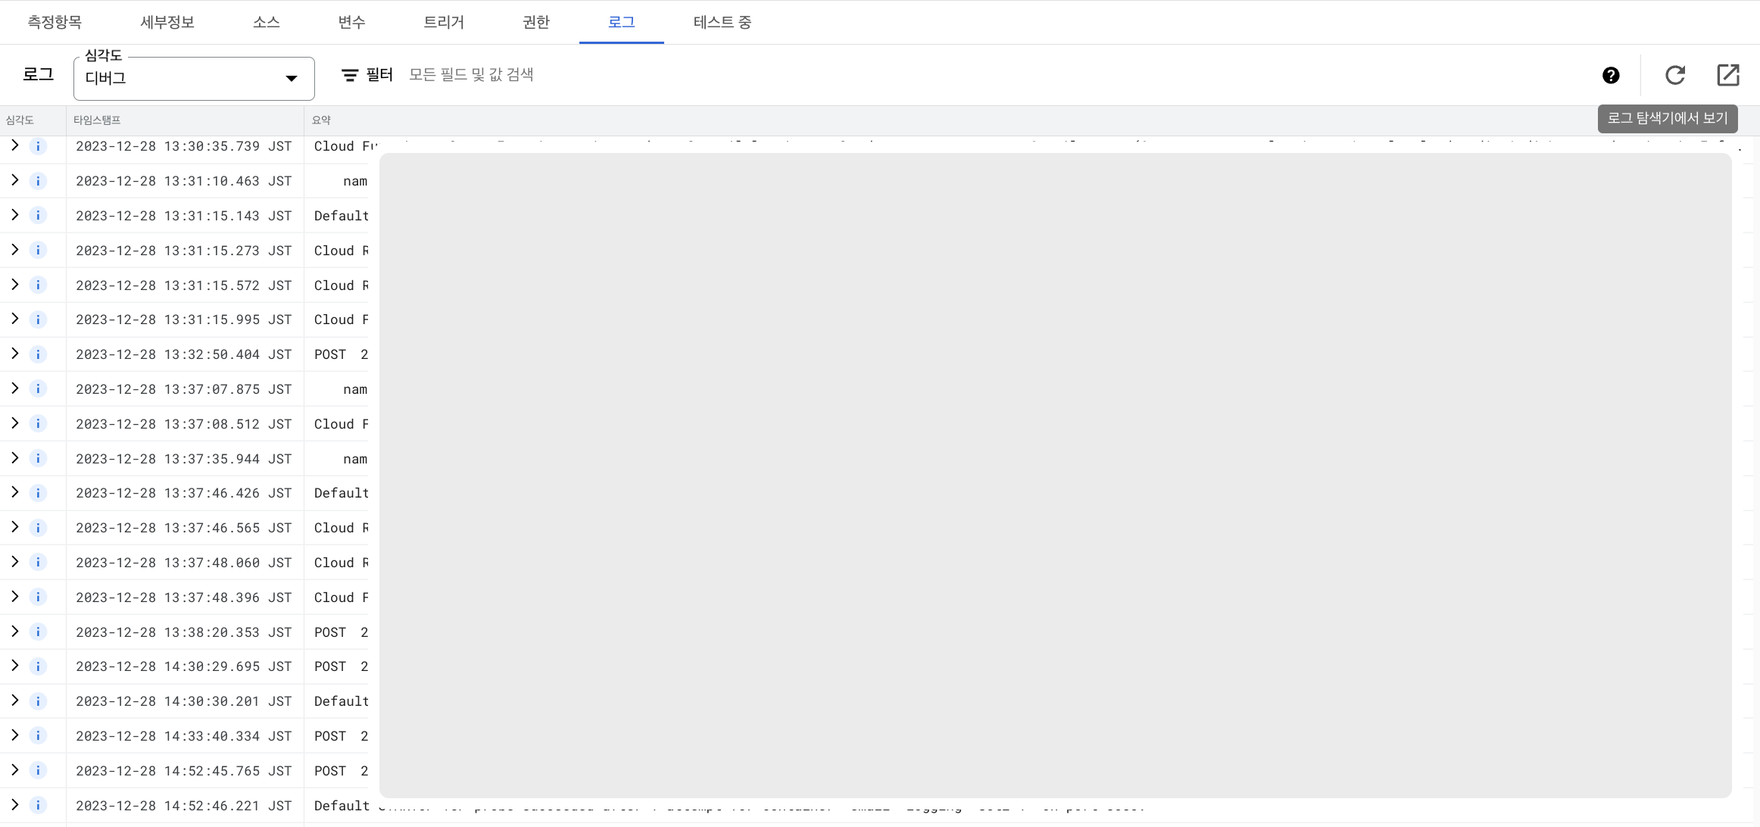1760x827 pixels.
Task: Click info severity icon for 14:52:46.221
Action: pyautogui.click(x=38, y=805)
